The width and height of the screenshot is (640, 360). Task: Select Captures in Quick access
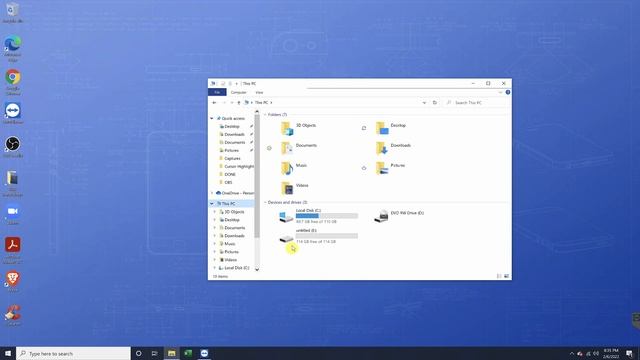point(232,158)
